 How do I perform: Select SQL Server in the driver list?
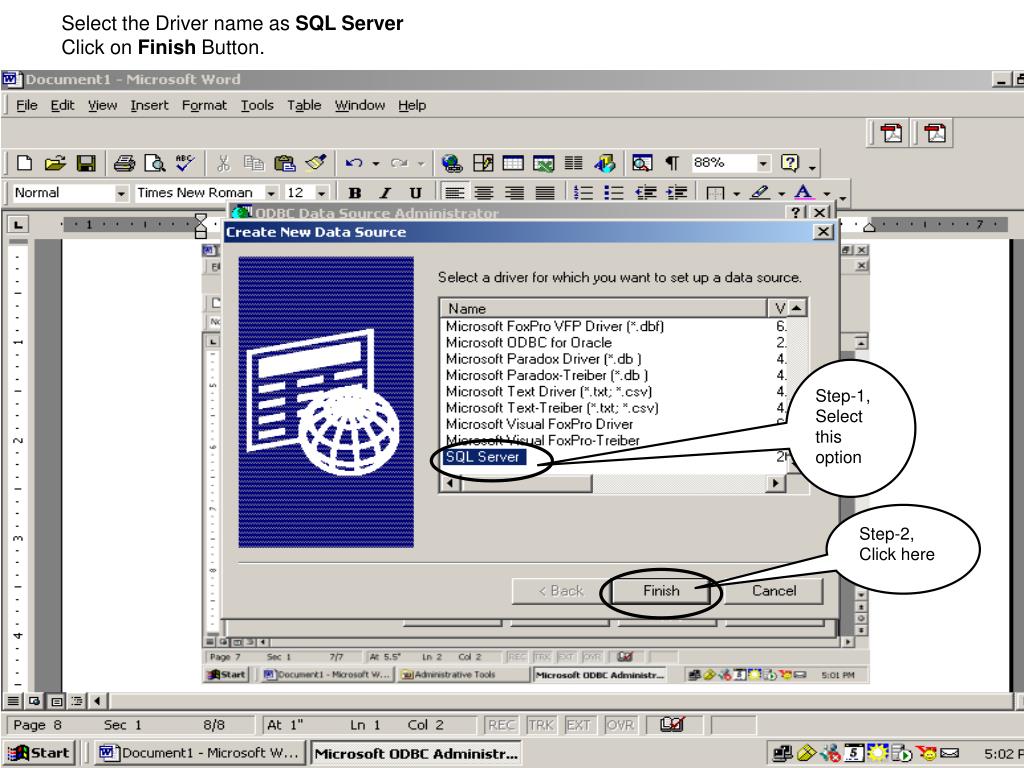483,456
